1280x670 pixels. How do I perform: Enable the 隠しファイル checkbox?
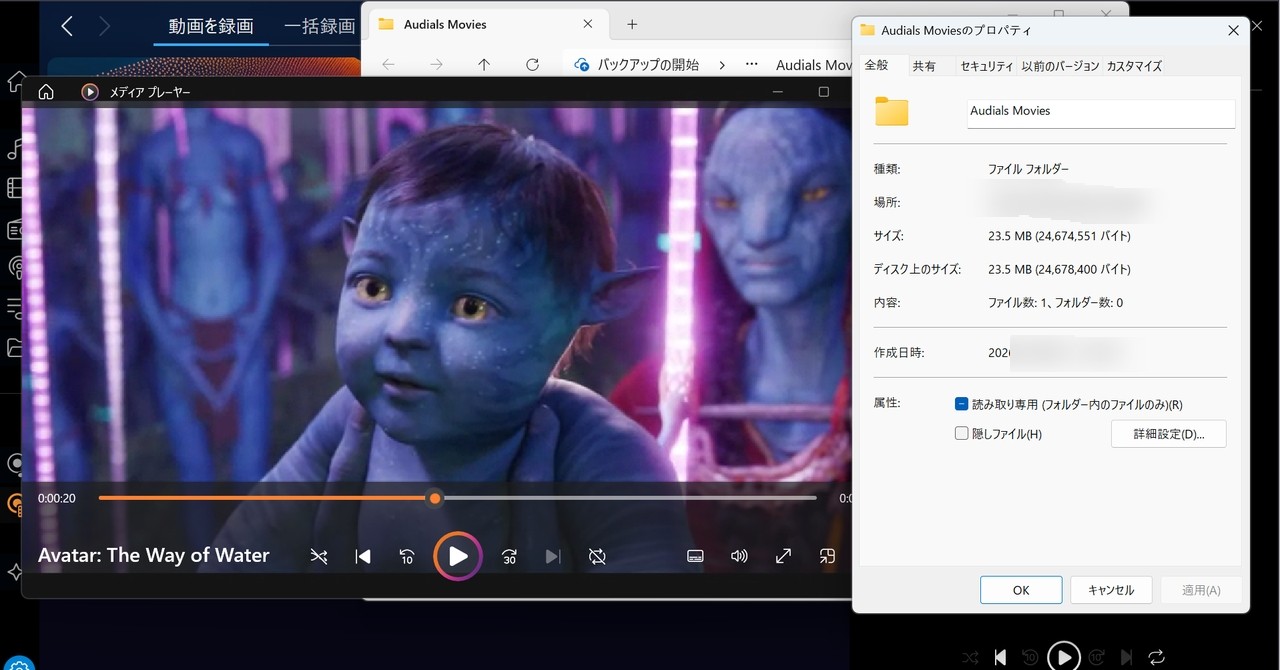tap(961, 432)
